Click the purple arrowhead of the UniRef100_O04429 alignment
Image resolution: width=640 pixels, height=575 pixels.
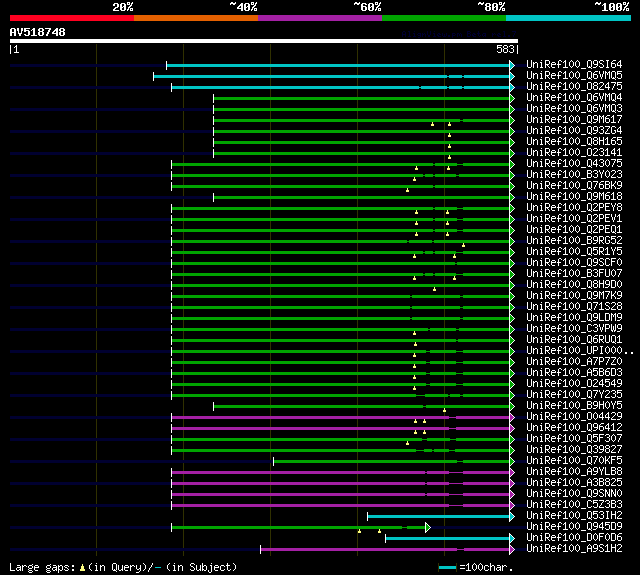pyautogui.click(x=512, y=417)
